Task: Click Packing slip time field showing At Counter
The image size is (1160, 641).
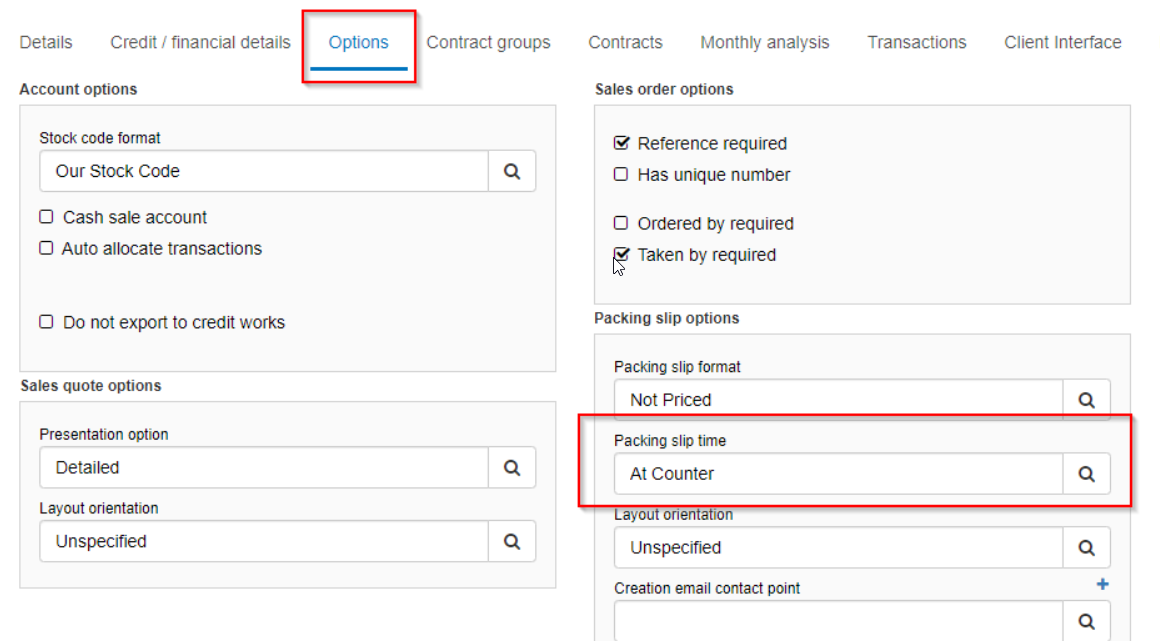Action: [838, 474]
